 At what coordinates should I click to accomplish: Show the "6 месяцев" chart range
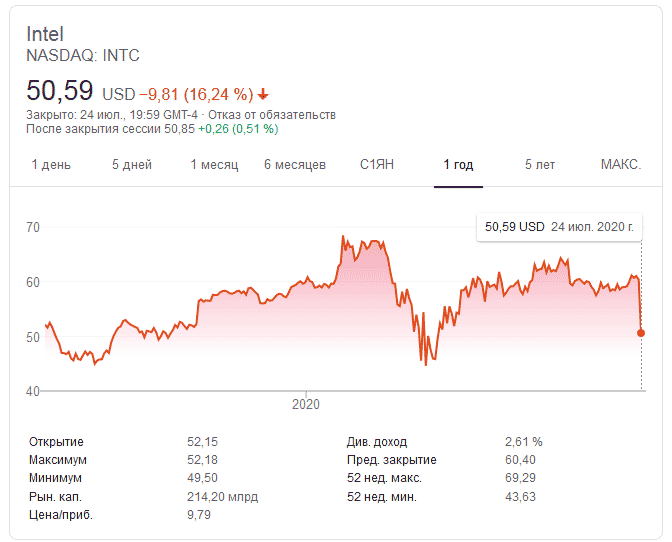point(295,165)
